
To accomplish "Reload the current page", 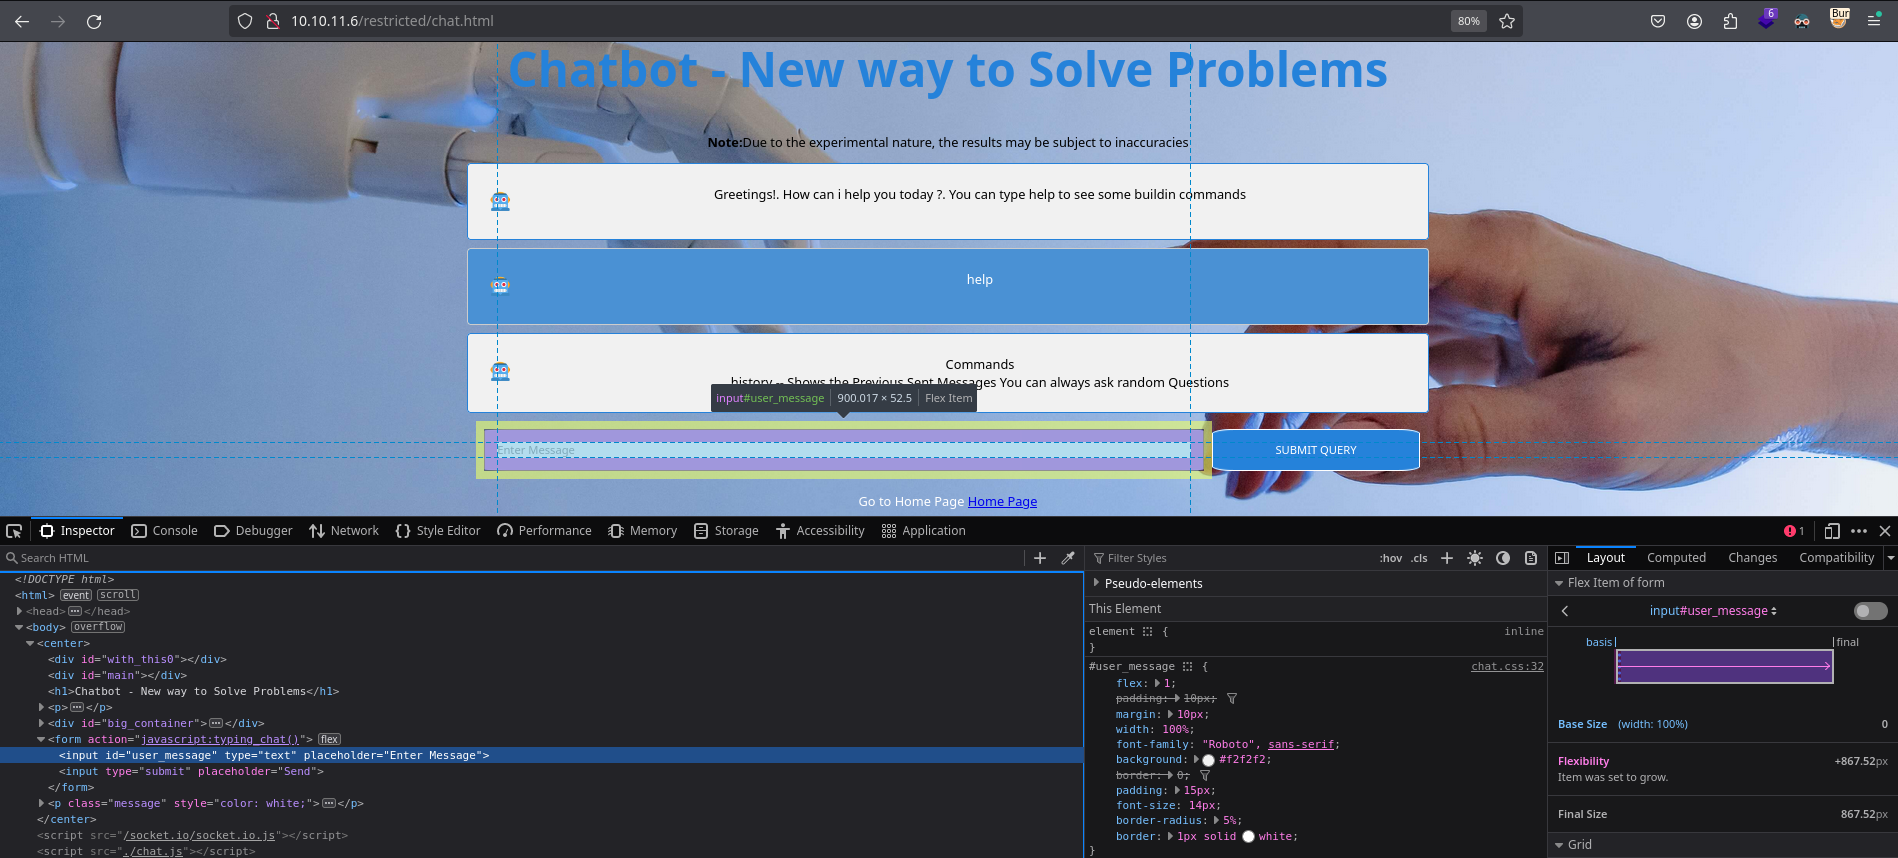I will click(x=94, y=21).
